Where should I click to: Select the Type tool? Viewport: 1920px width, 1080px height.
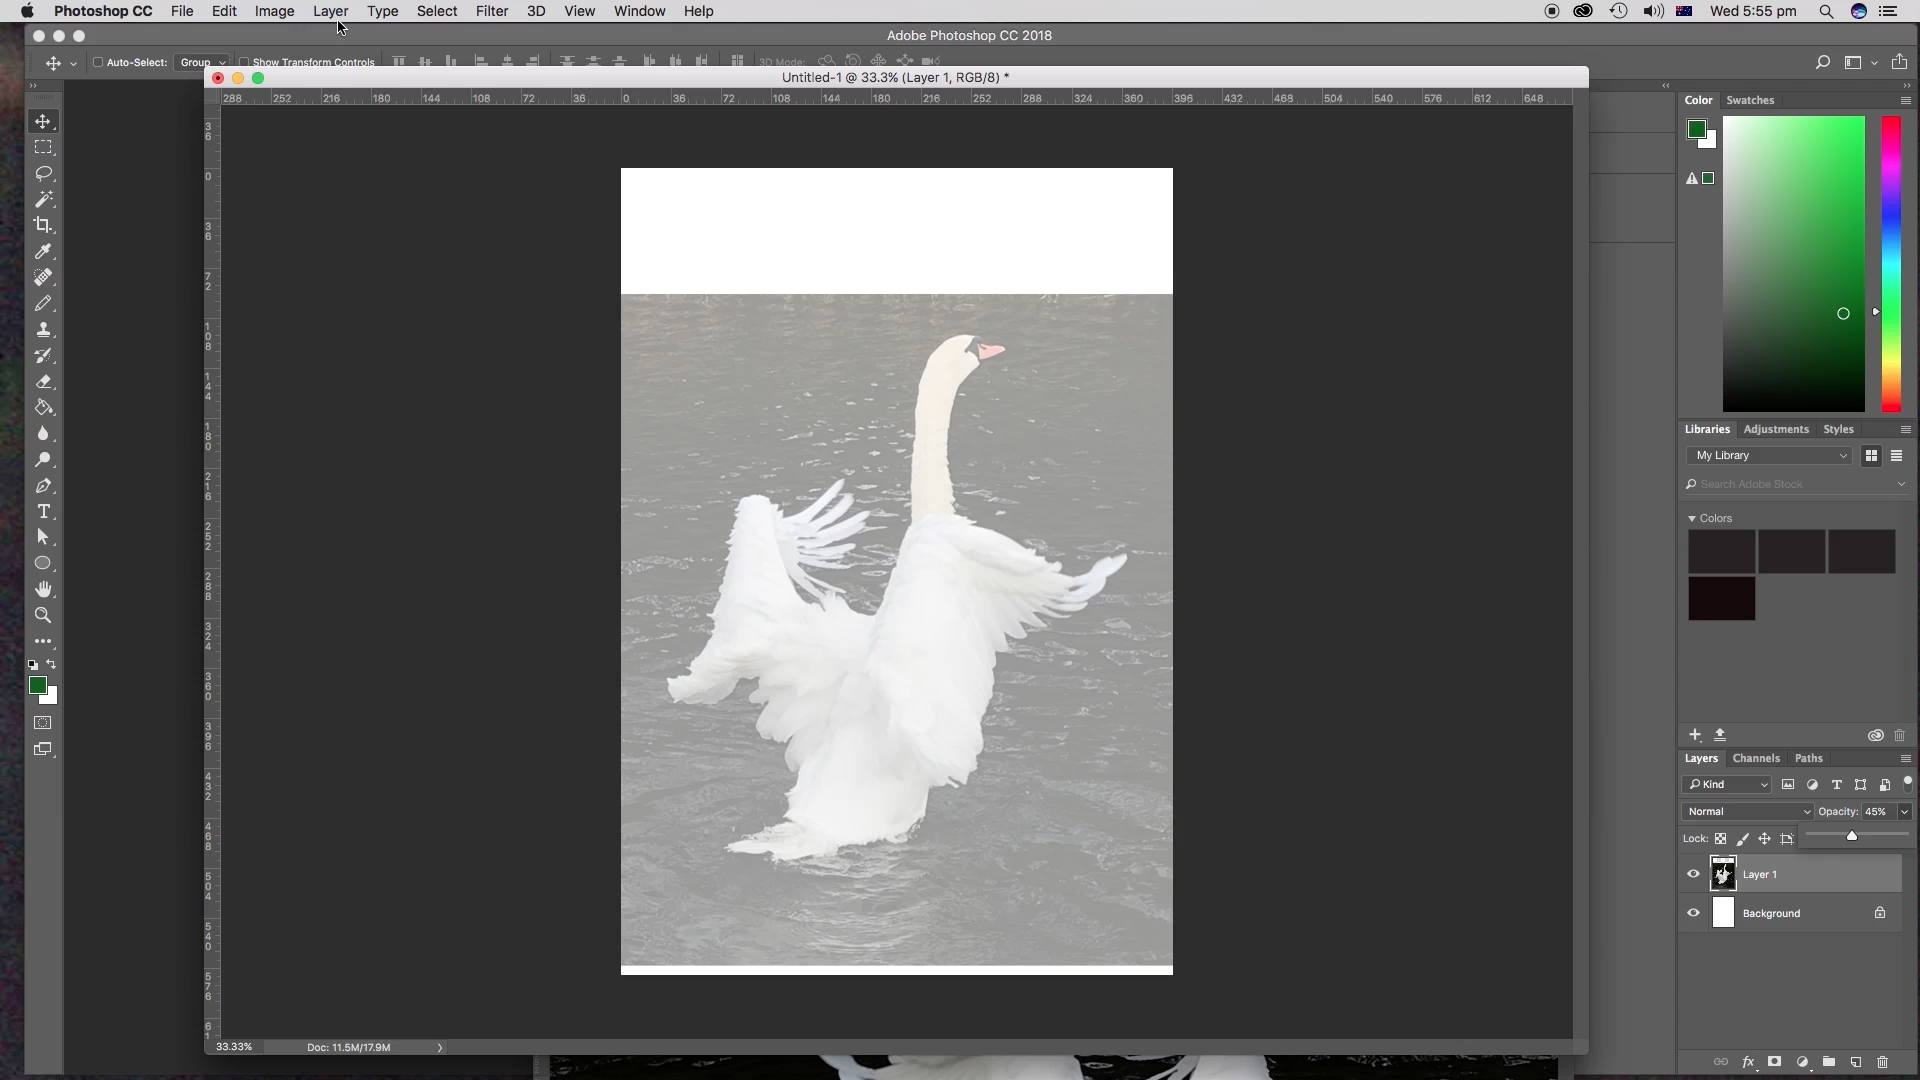click(43, 511)
